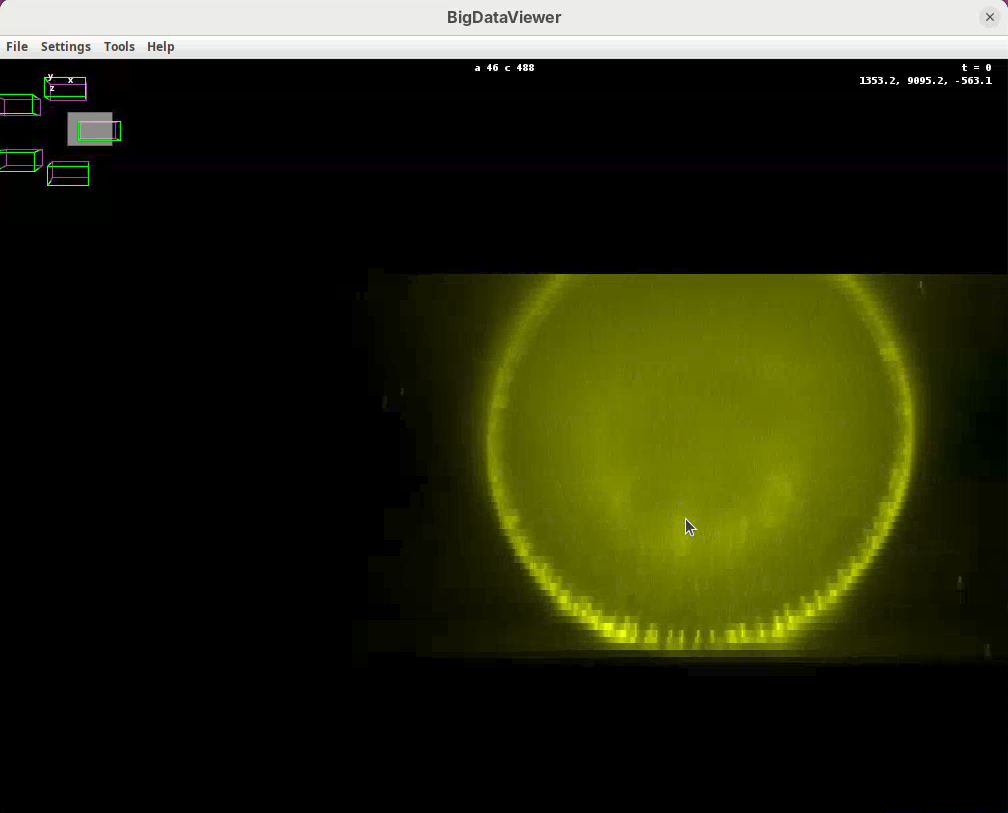This screenshot has width=1008, height=813.
Task: Click the lower-left cut-off wireframe box
Action: tap(19, 160)
